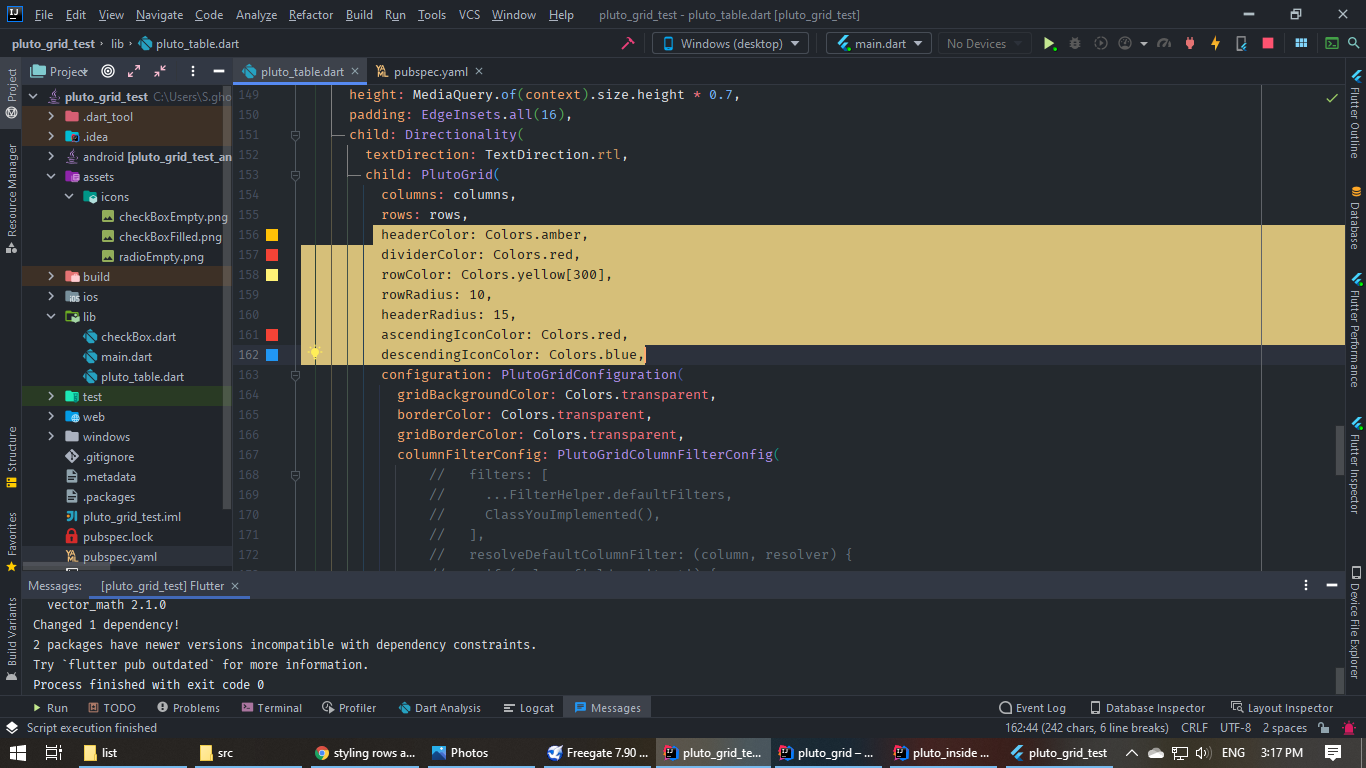Click the blue color swatch on line 162
Image resolution: width=1366 pixels, height=768 pixels.
(x=271, y=354)
